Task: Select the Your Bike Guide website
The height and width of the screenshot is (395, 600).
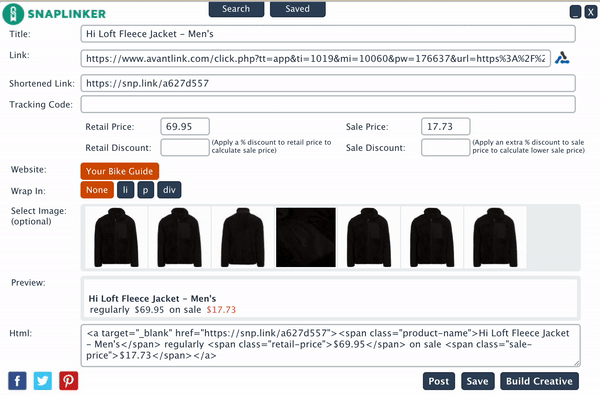Action: point(119,171)
